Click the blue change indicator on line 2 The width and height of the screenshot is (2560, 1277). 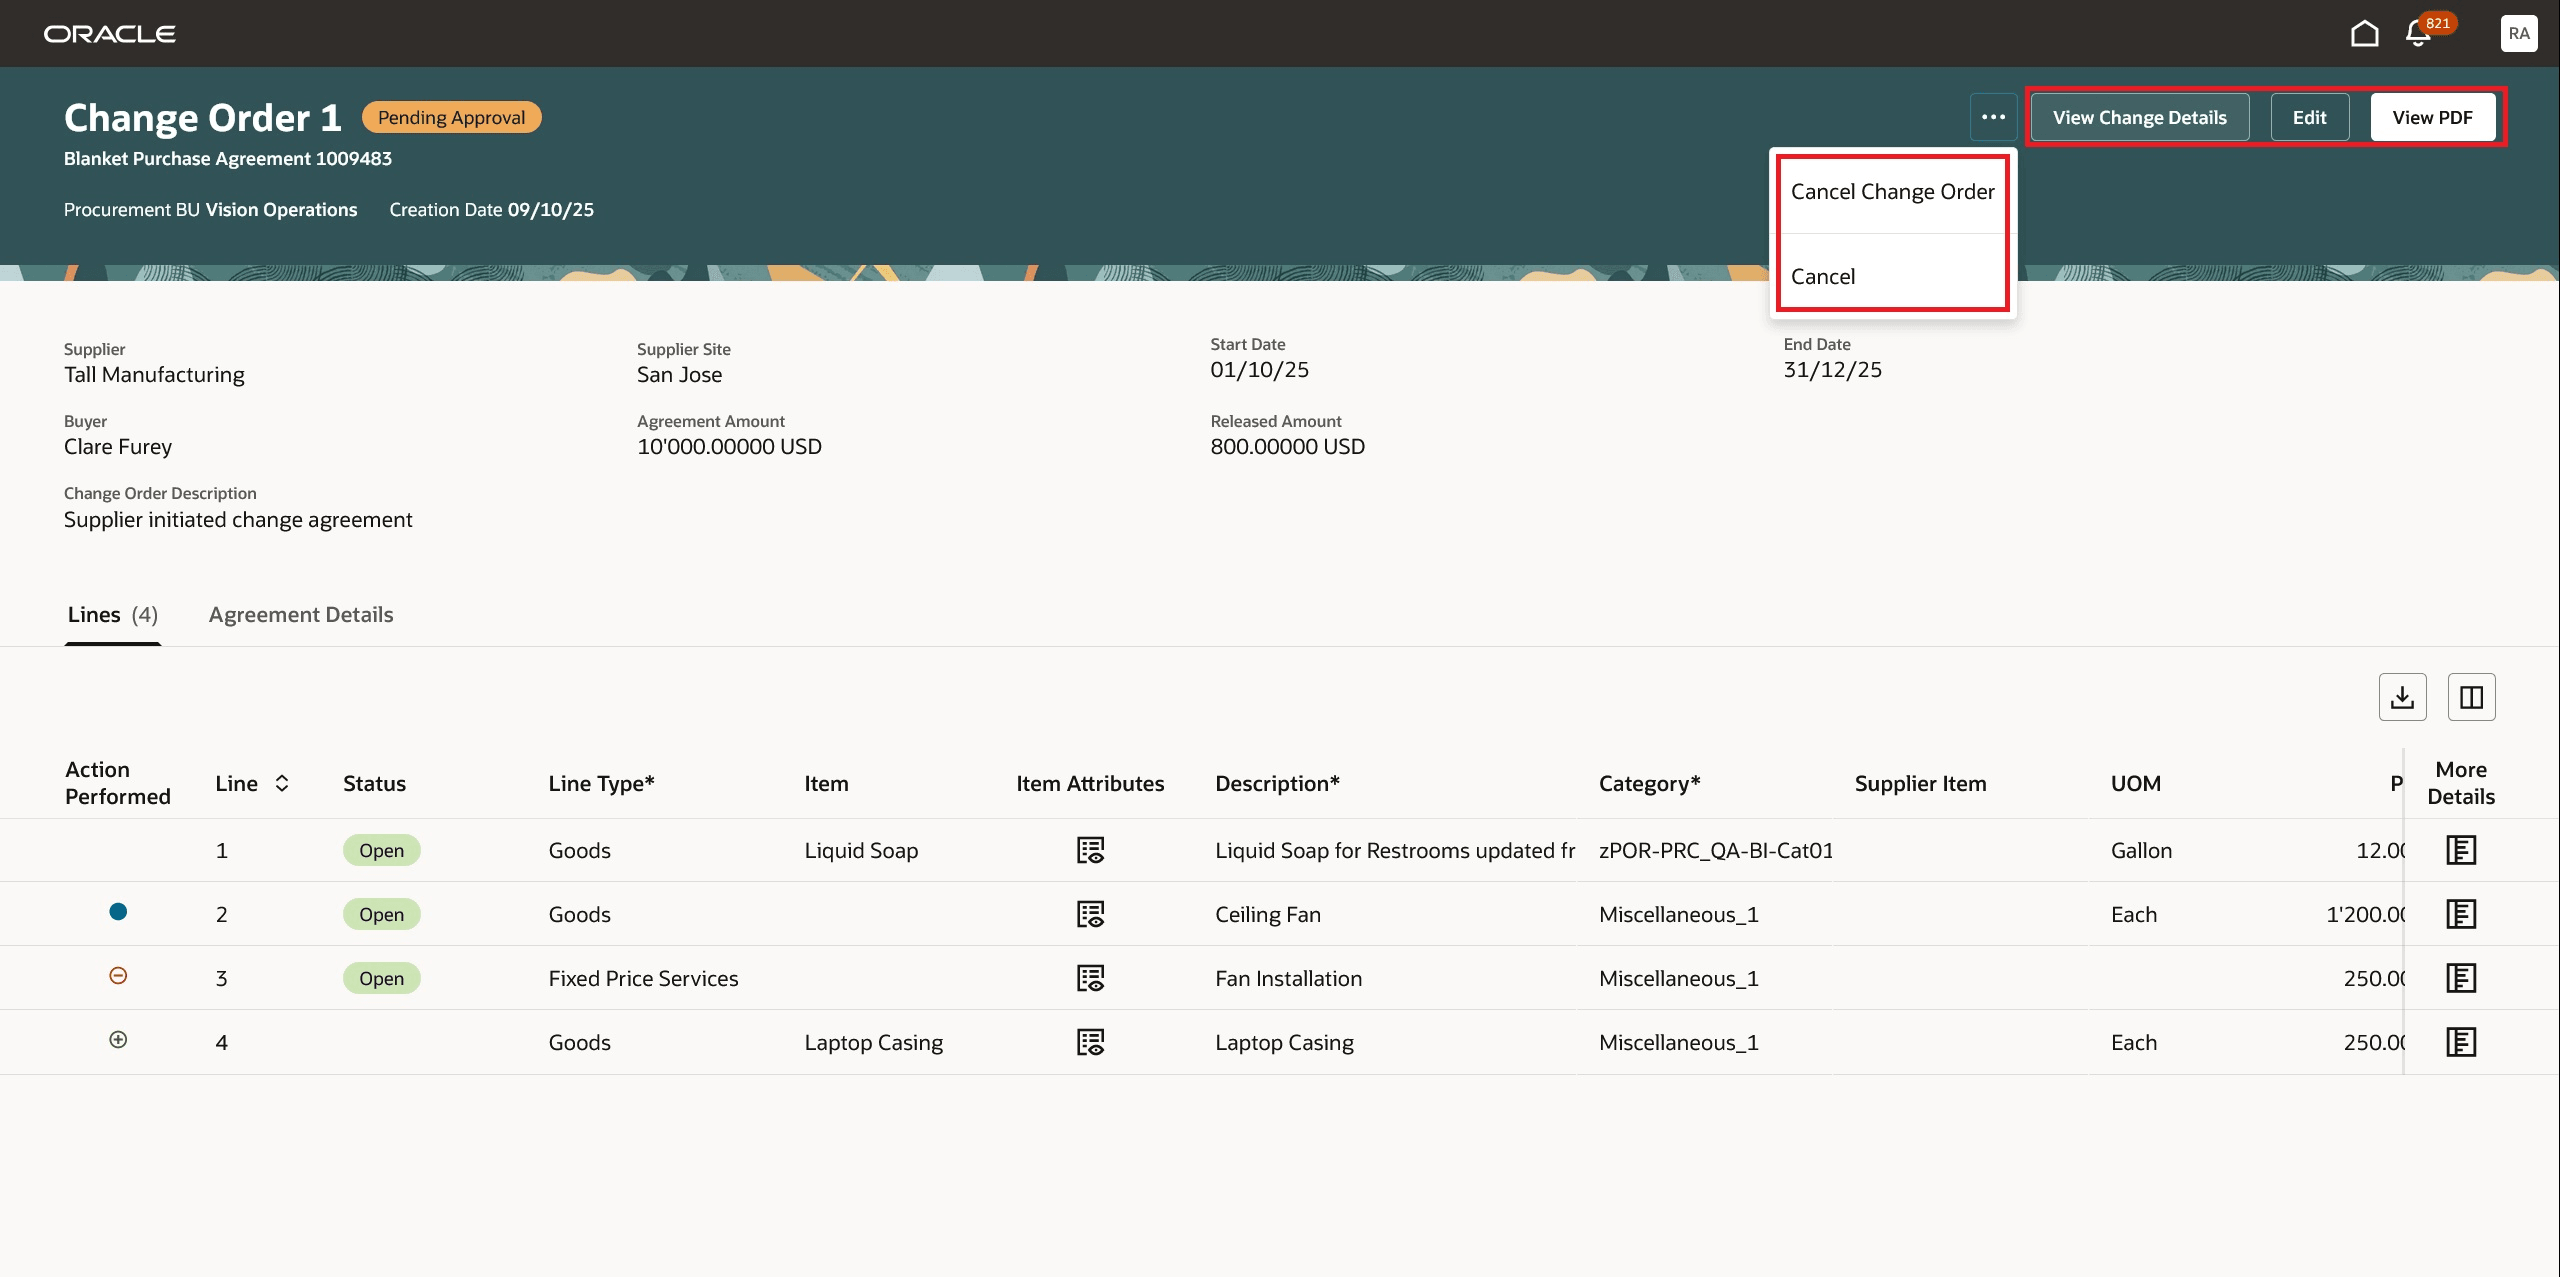click(x=118, y=911)
